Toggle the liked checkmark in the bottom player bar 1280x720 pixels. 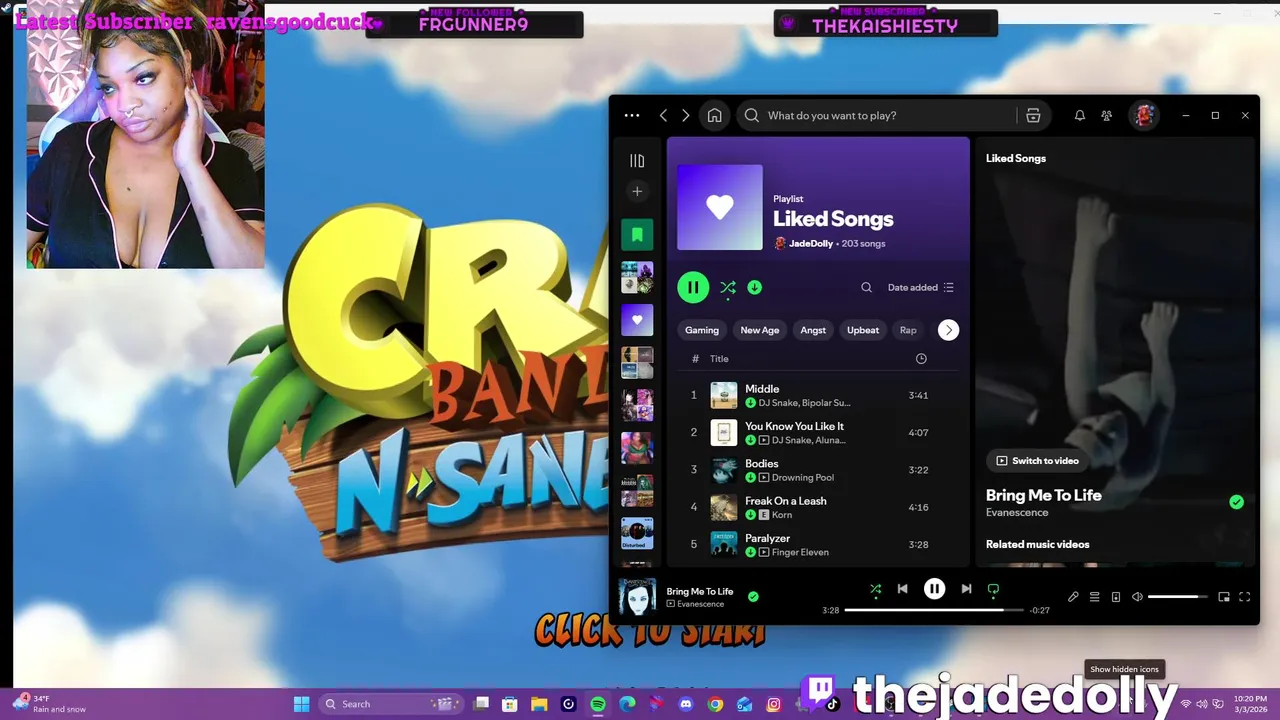[753, 597]
